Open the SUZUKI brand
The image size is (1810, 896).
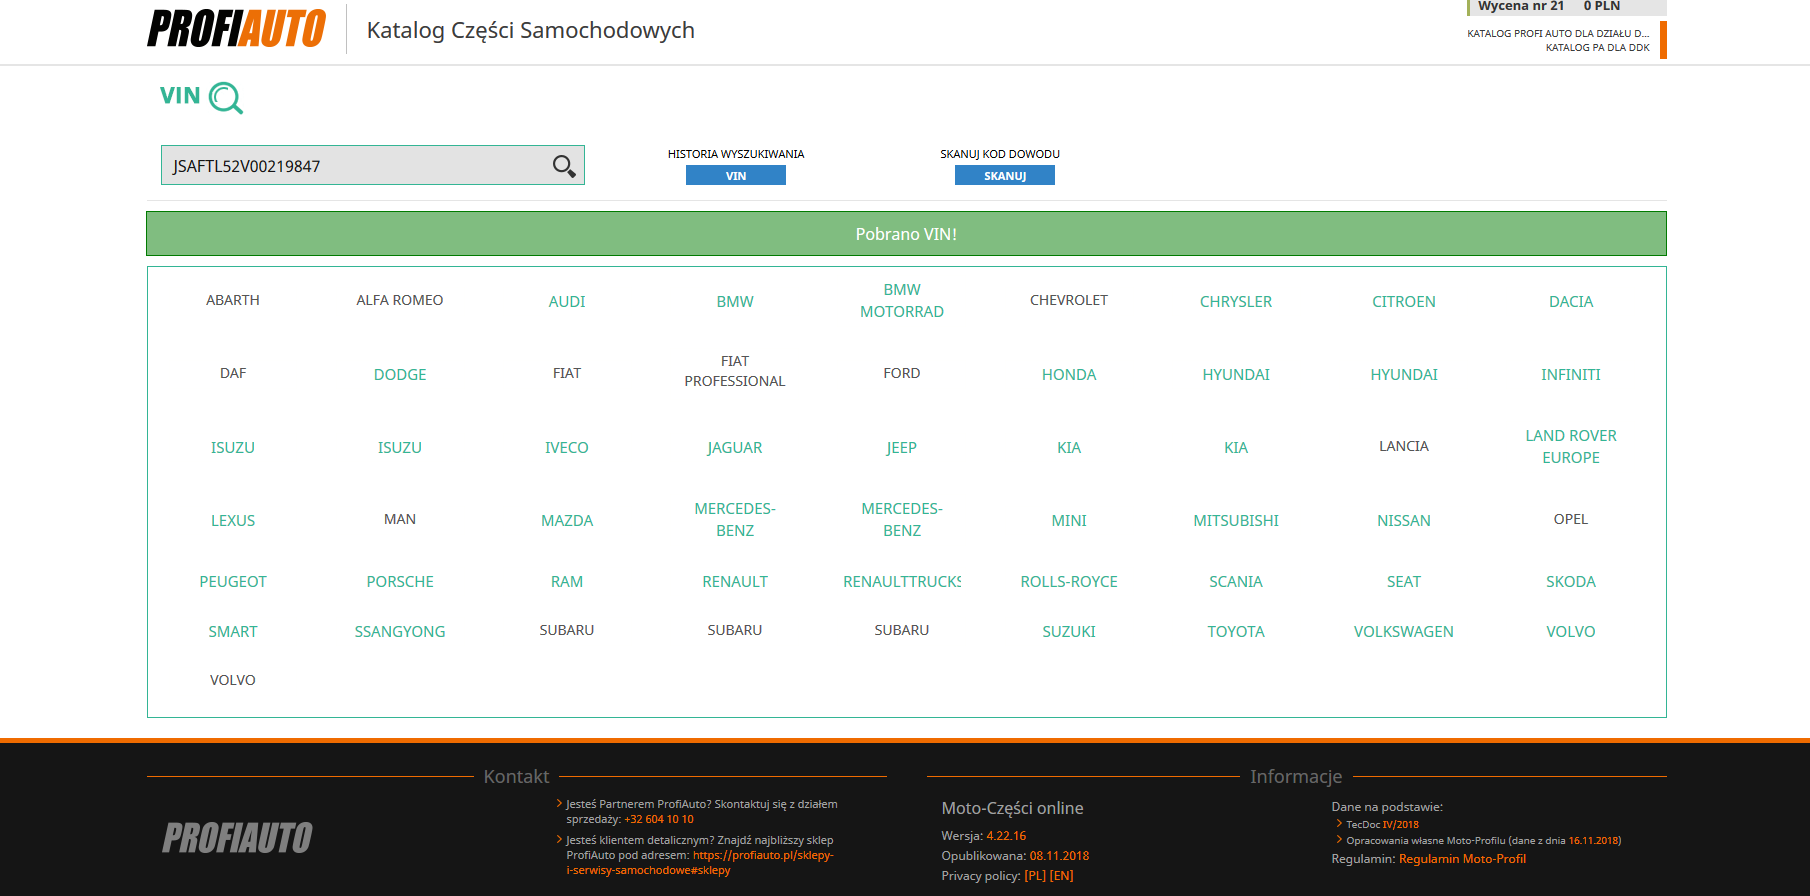pos(1069,631)
